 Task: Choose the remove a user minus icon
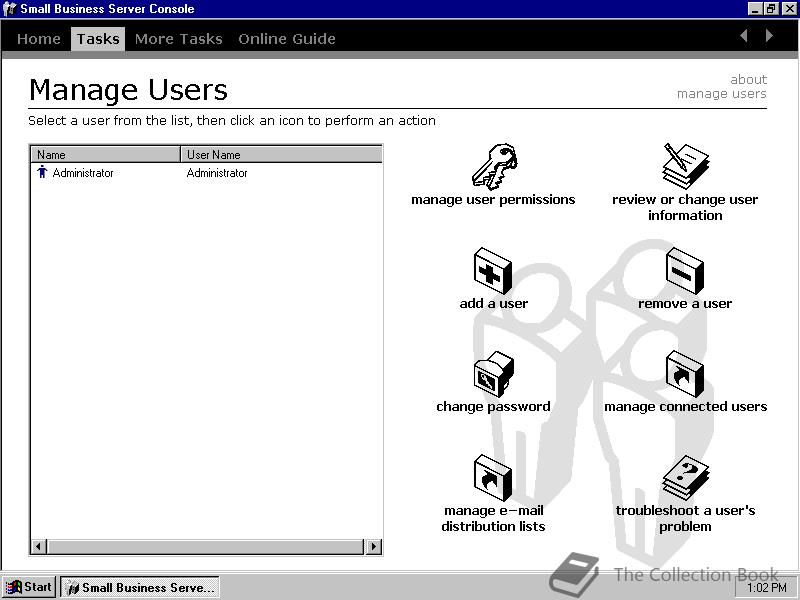[685, 271]
